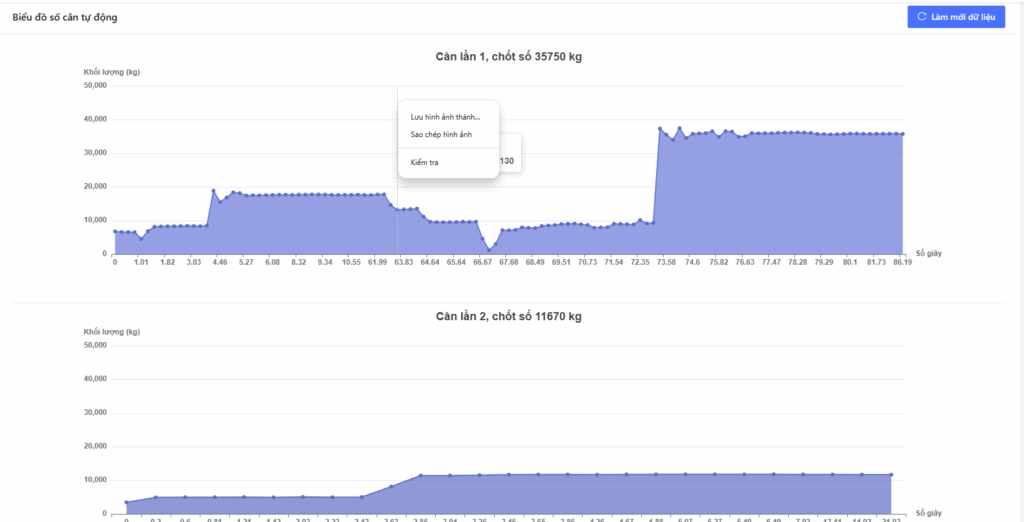Click the last data point of Cân lần 2
This screenshot has width=1024, height=522.
(x=891, y=475)
